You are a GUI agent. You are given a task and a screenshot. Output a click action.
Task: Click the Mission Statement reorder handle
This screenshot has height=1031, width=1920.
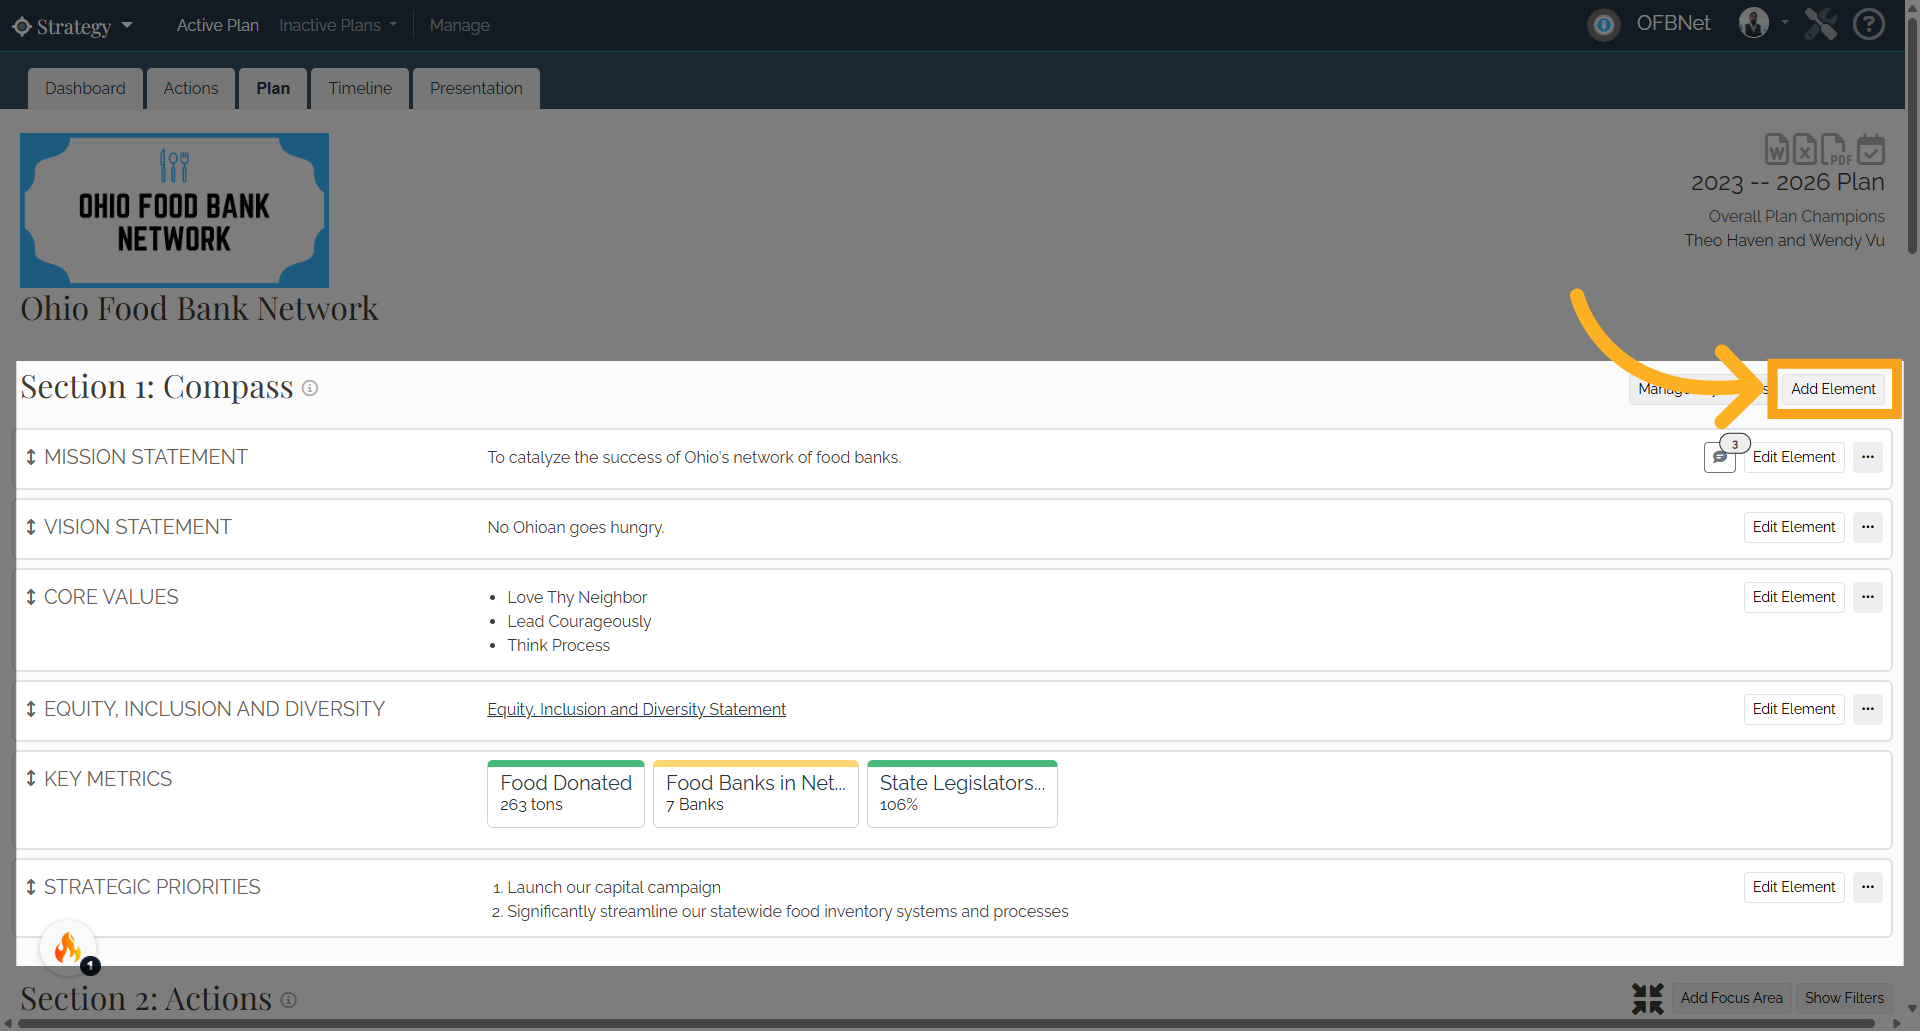pyautogui.click(x=31, y=457)
